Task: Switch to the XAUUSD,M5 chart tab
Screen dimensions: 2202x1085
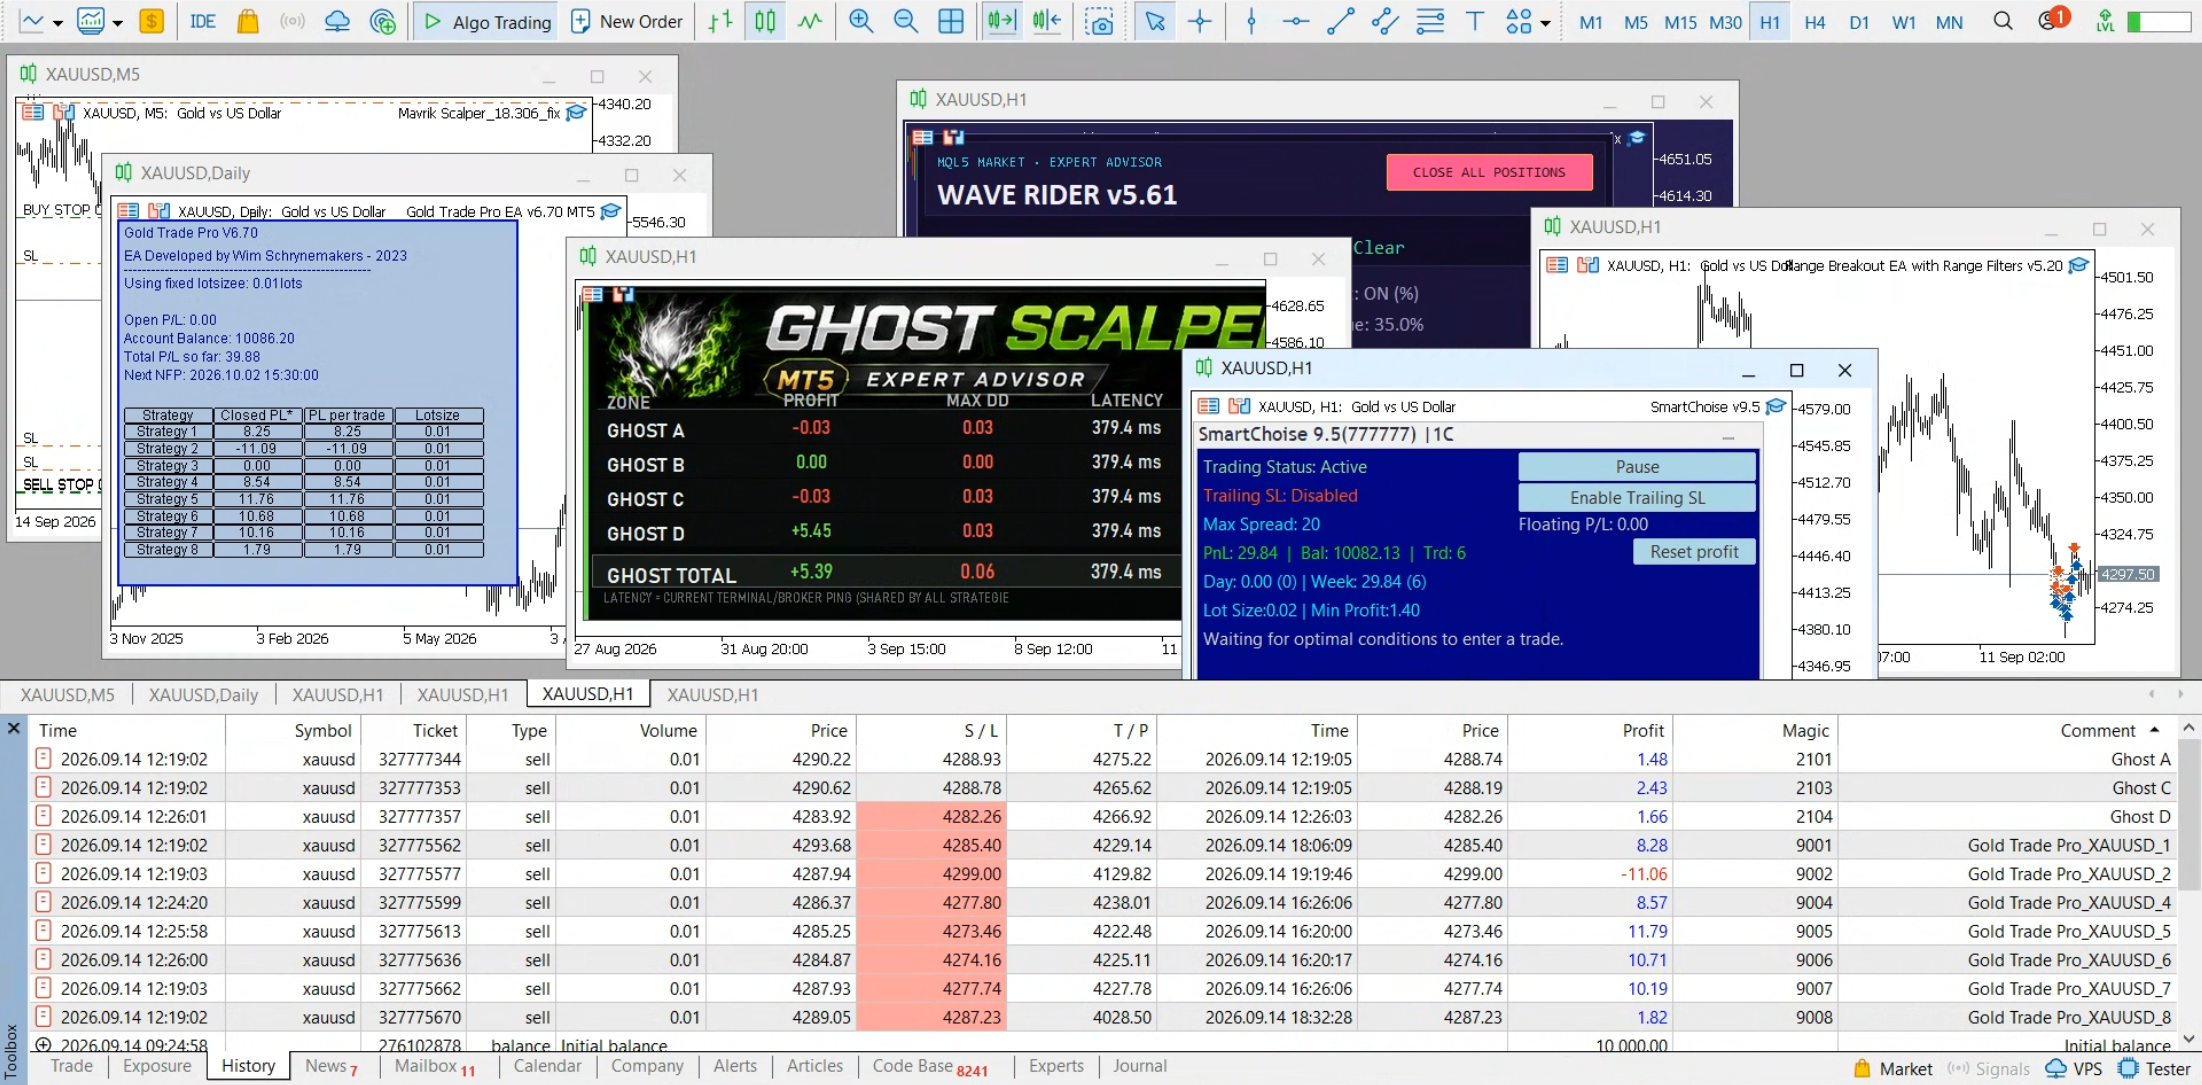Action: [67, 694]
